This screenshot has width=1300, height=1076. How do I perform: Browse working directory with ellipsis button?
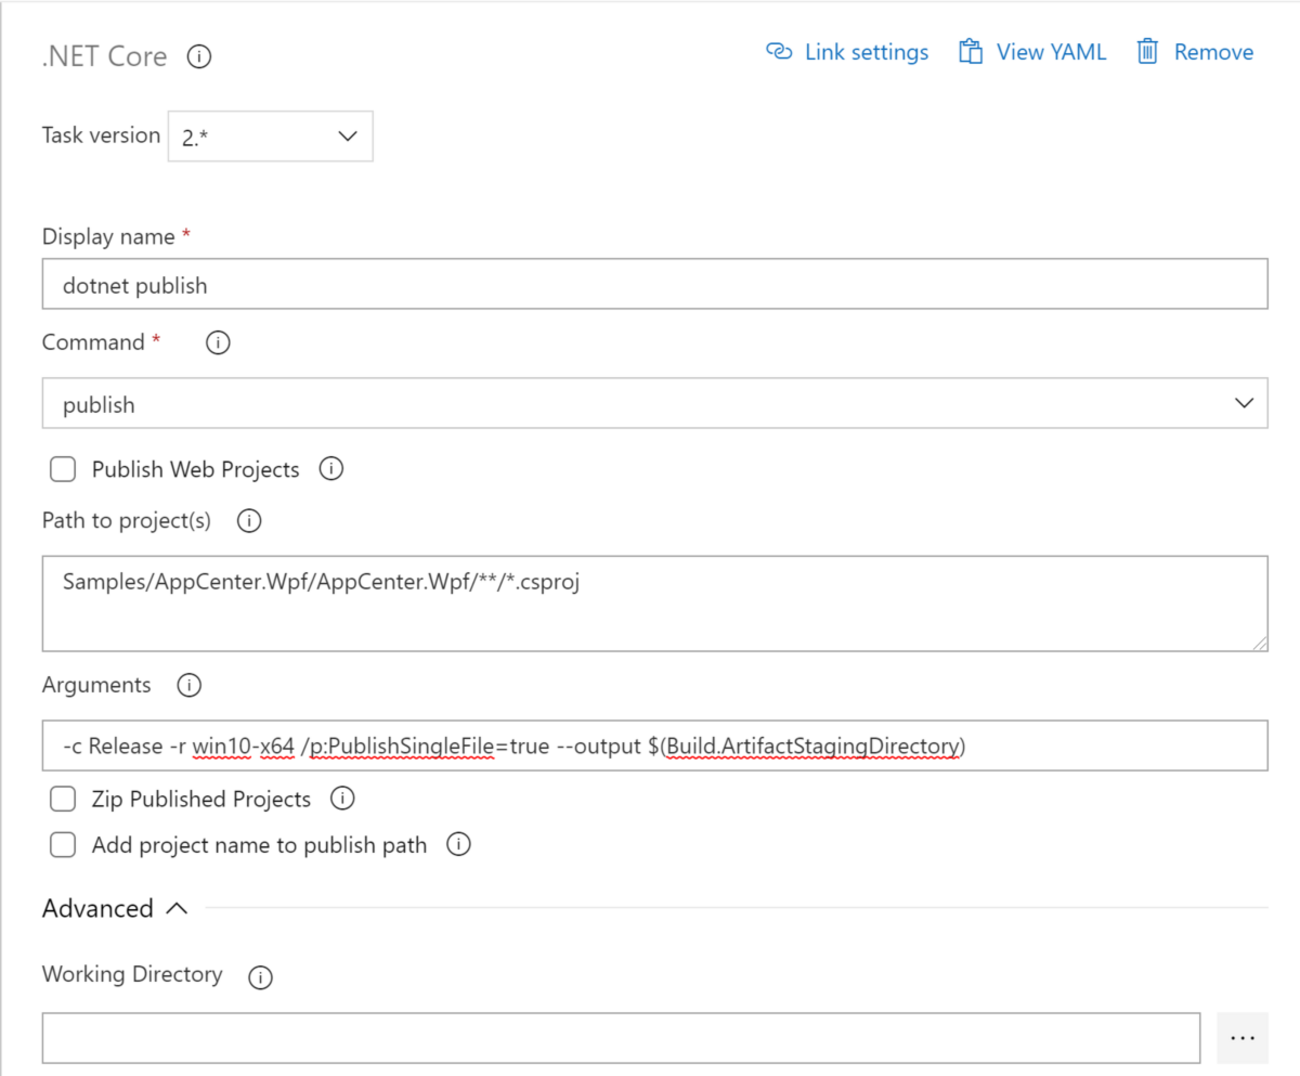(x=1242, y=1038)
